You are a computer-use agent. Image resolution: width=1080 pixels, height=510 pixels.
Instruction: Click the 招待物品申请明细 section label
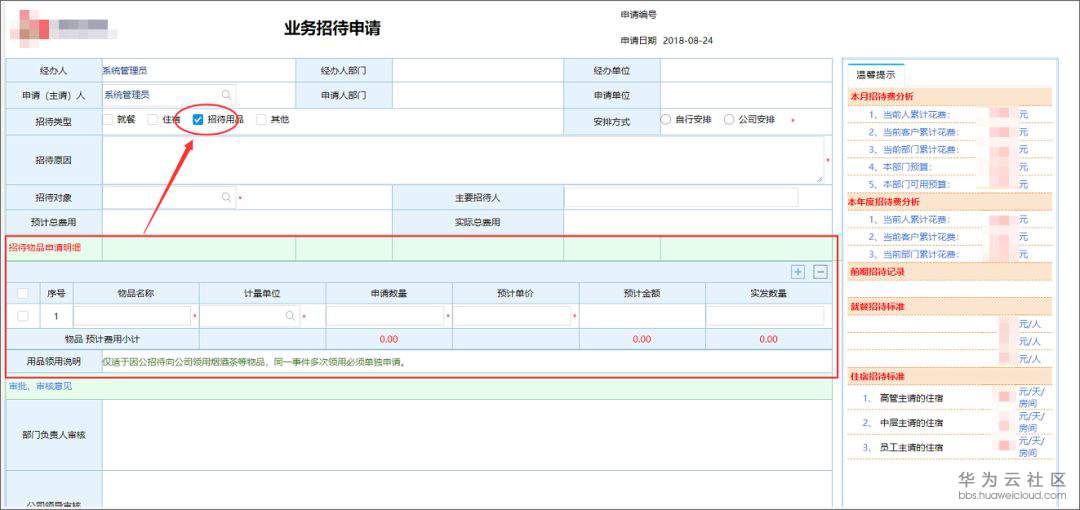44,248
